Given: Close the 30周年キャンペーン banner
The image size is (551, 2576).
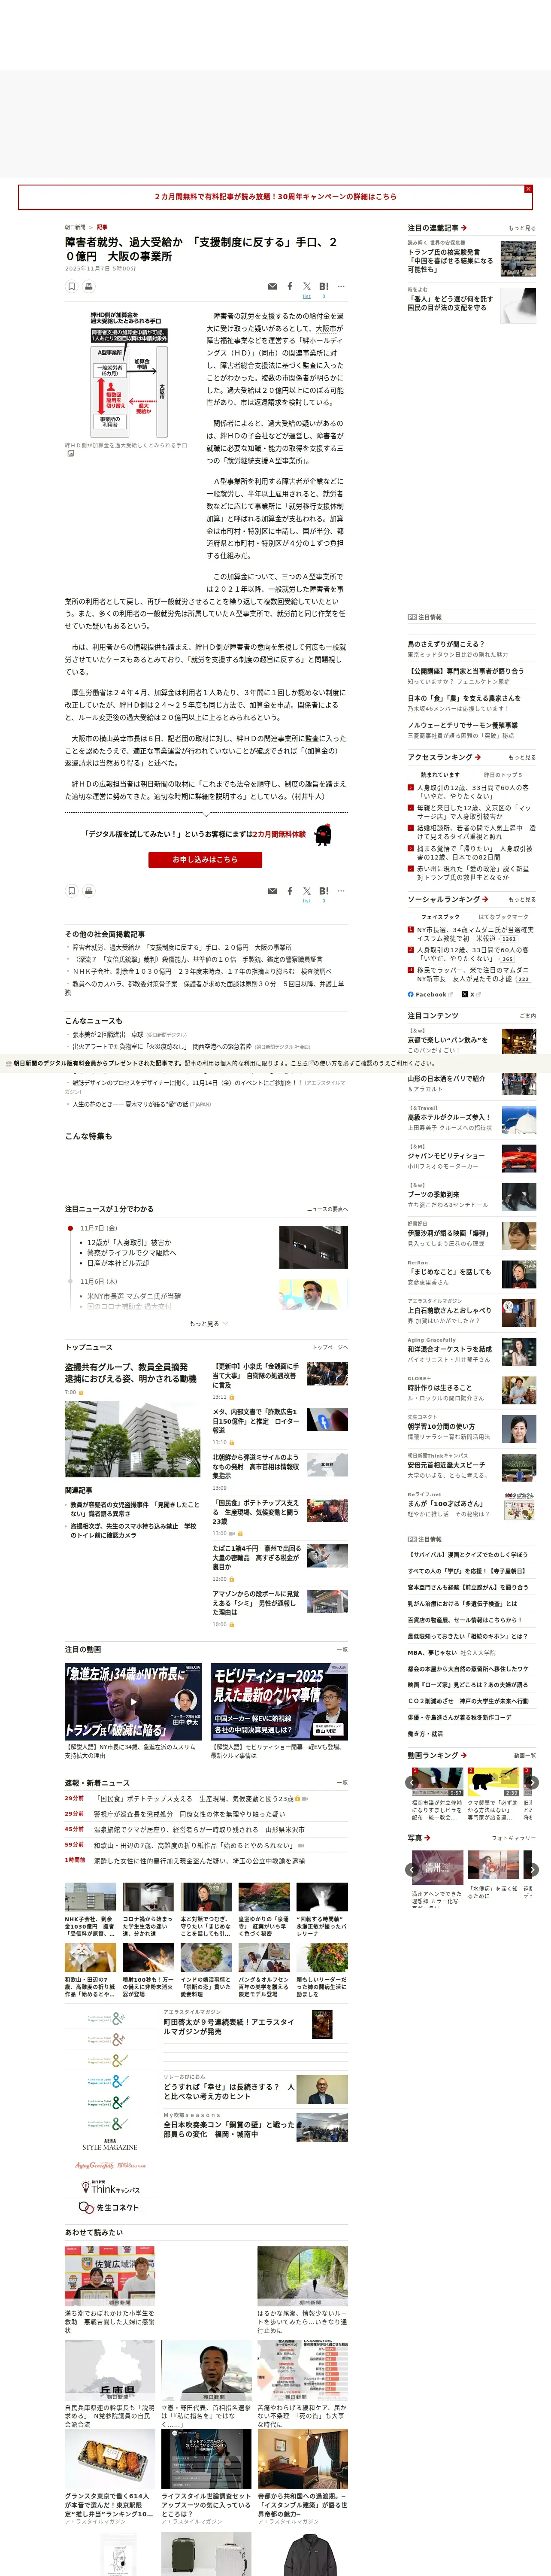Looking at the screenshot, I should [x=528, y=189].
